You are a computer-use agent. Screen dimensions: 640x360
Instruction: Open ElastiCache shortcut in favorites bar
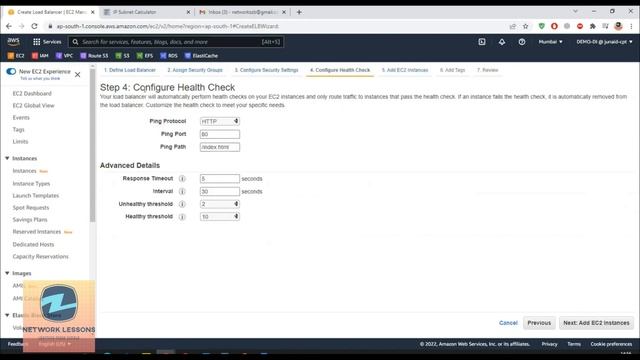coord(201,56)
